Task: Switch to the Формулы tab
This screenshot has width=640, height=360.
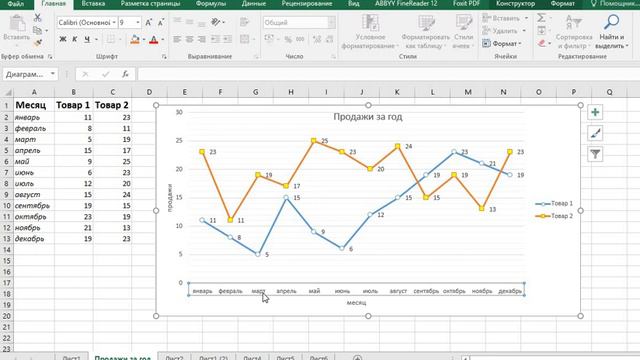Action: (x=211, y=4)
